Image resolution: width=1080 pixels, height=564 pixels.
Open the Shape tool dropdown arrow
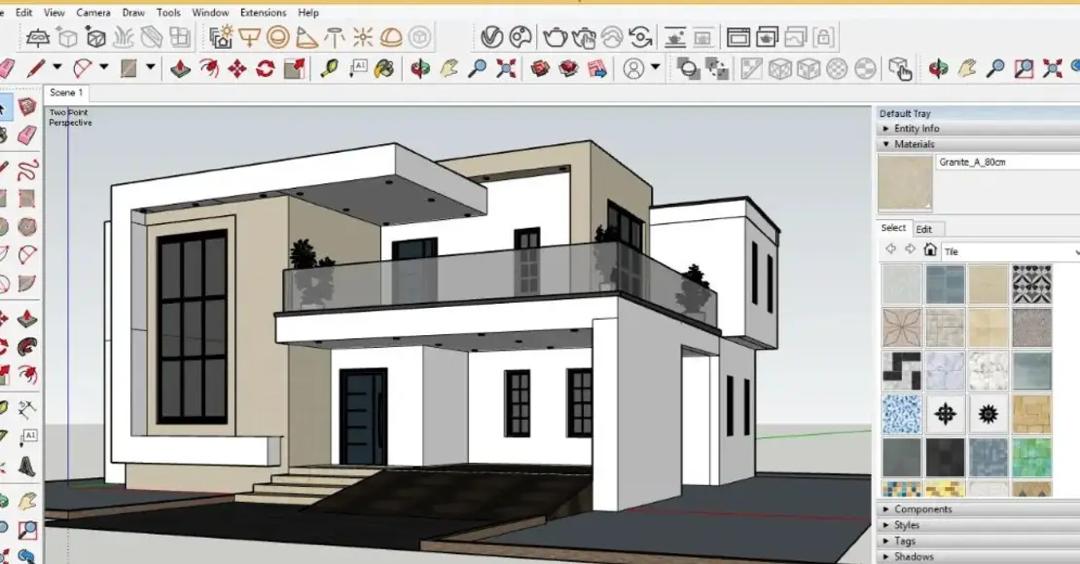click(x=151, y=68)
